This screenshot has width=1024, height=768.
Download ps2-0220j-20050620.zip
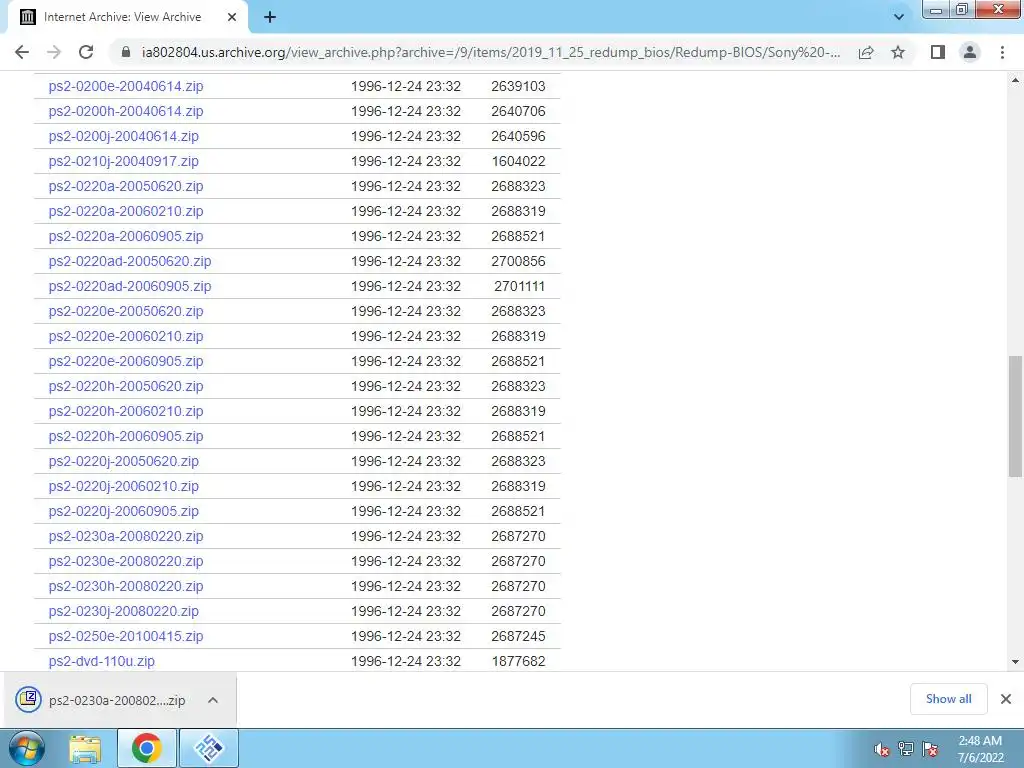[123, 461]
